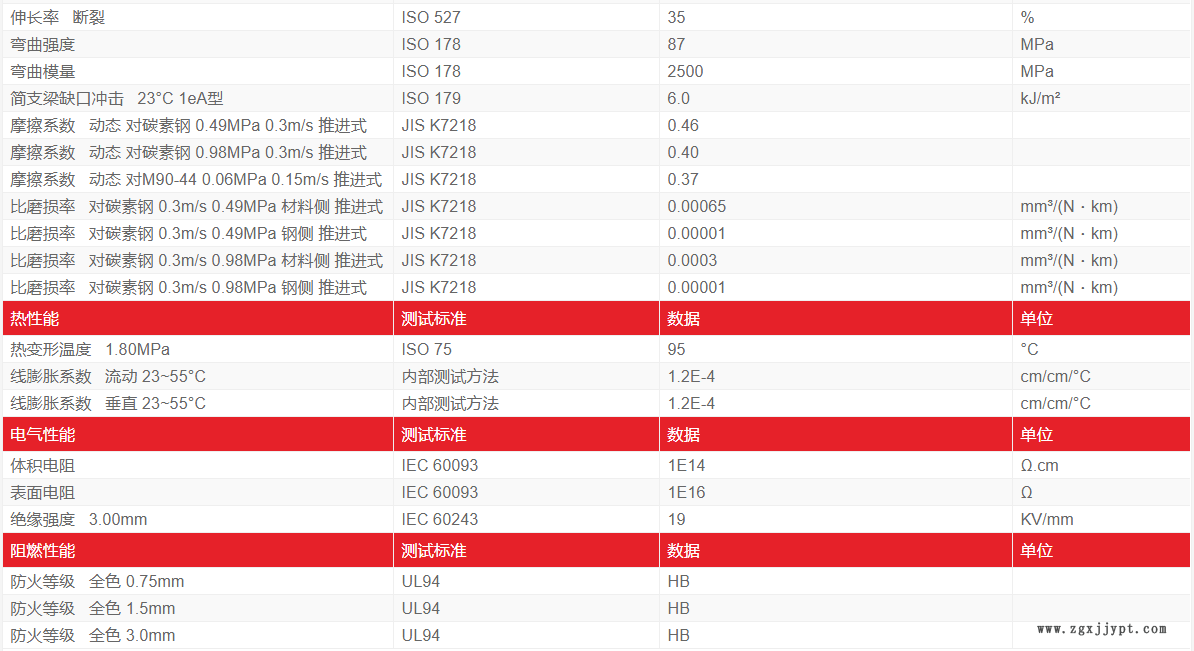Click the 防火等级 全色 1.5mm row label
The height and width of the screenshot is (651, 1194).
tap(93, 608)
